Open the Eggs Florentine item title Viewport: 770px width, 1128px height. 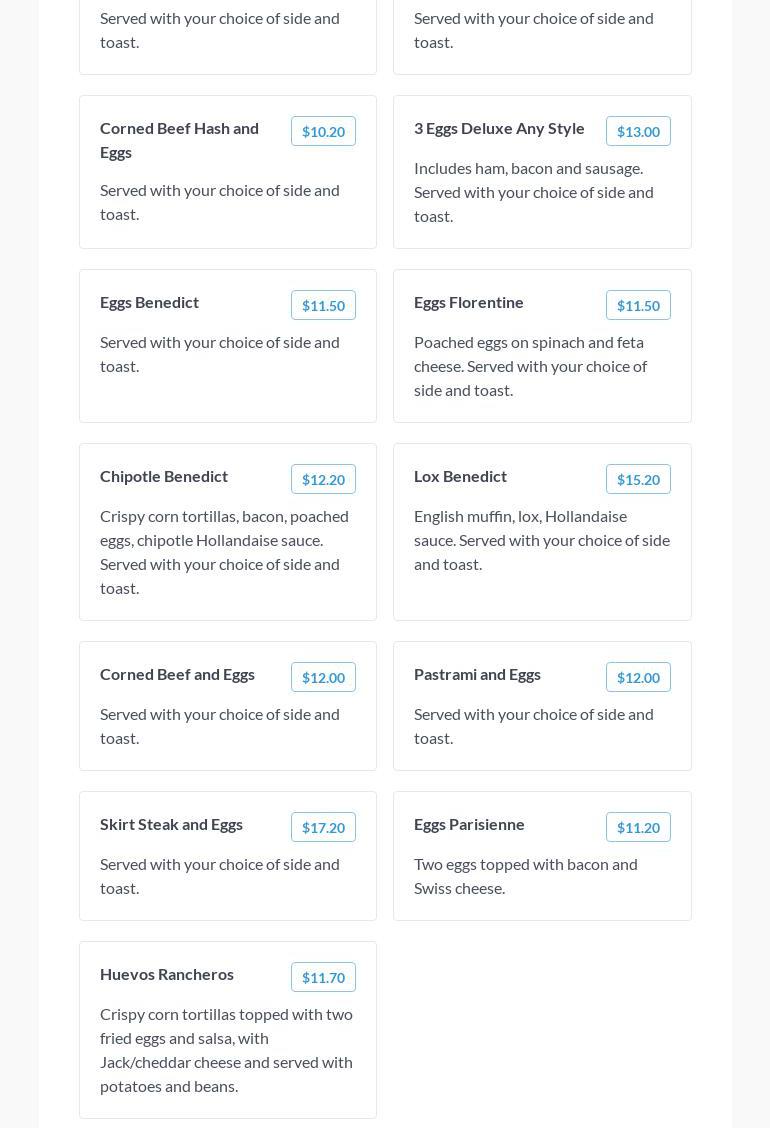click(469, 302)
